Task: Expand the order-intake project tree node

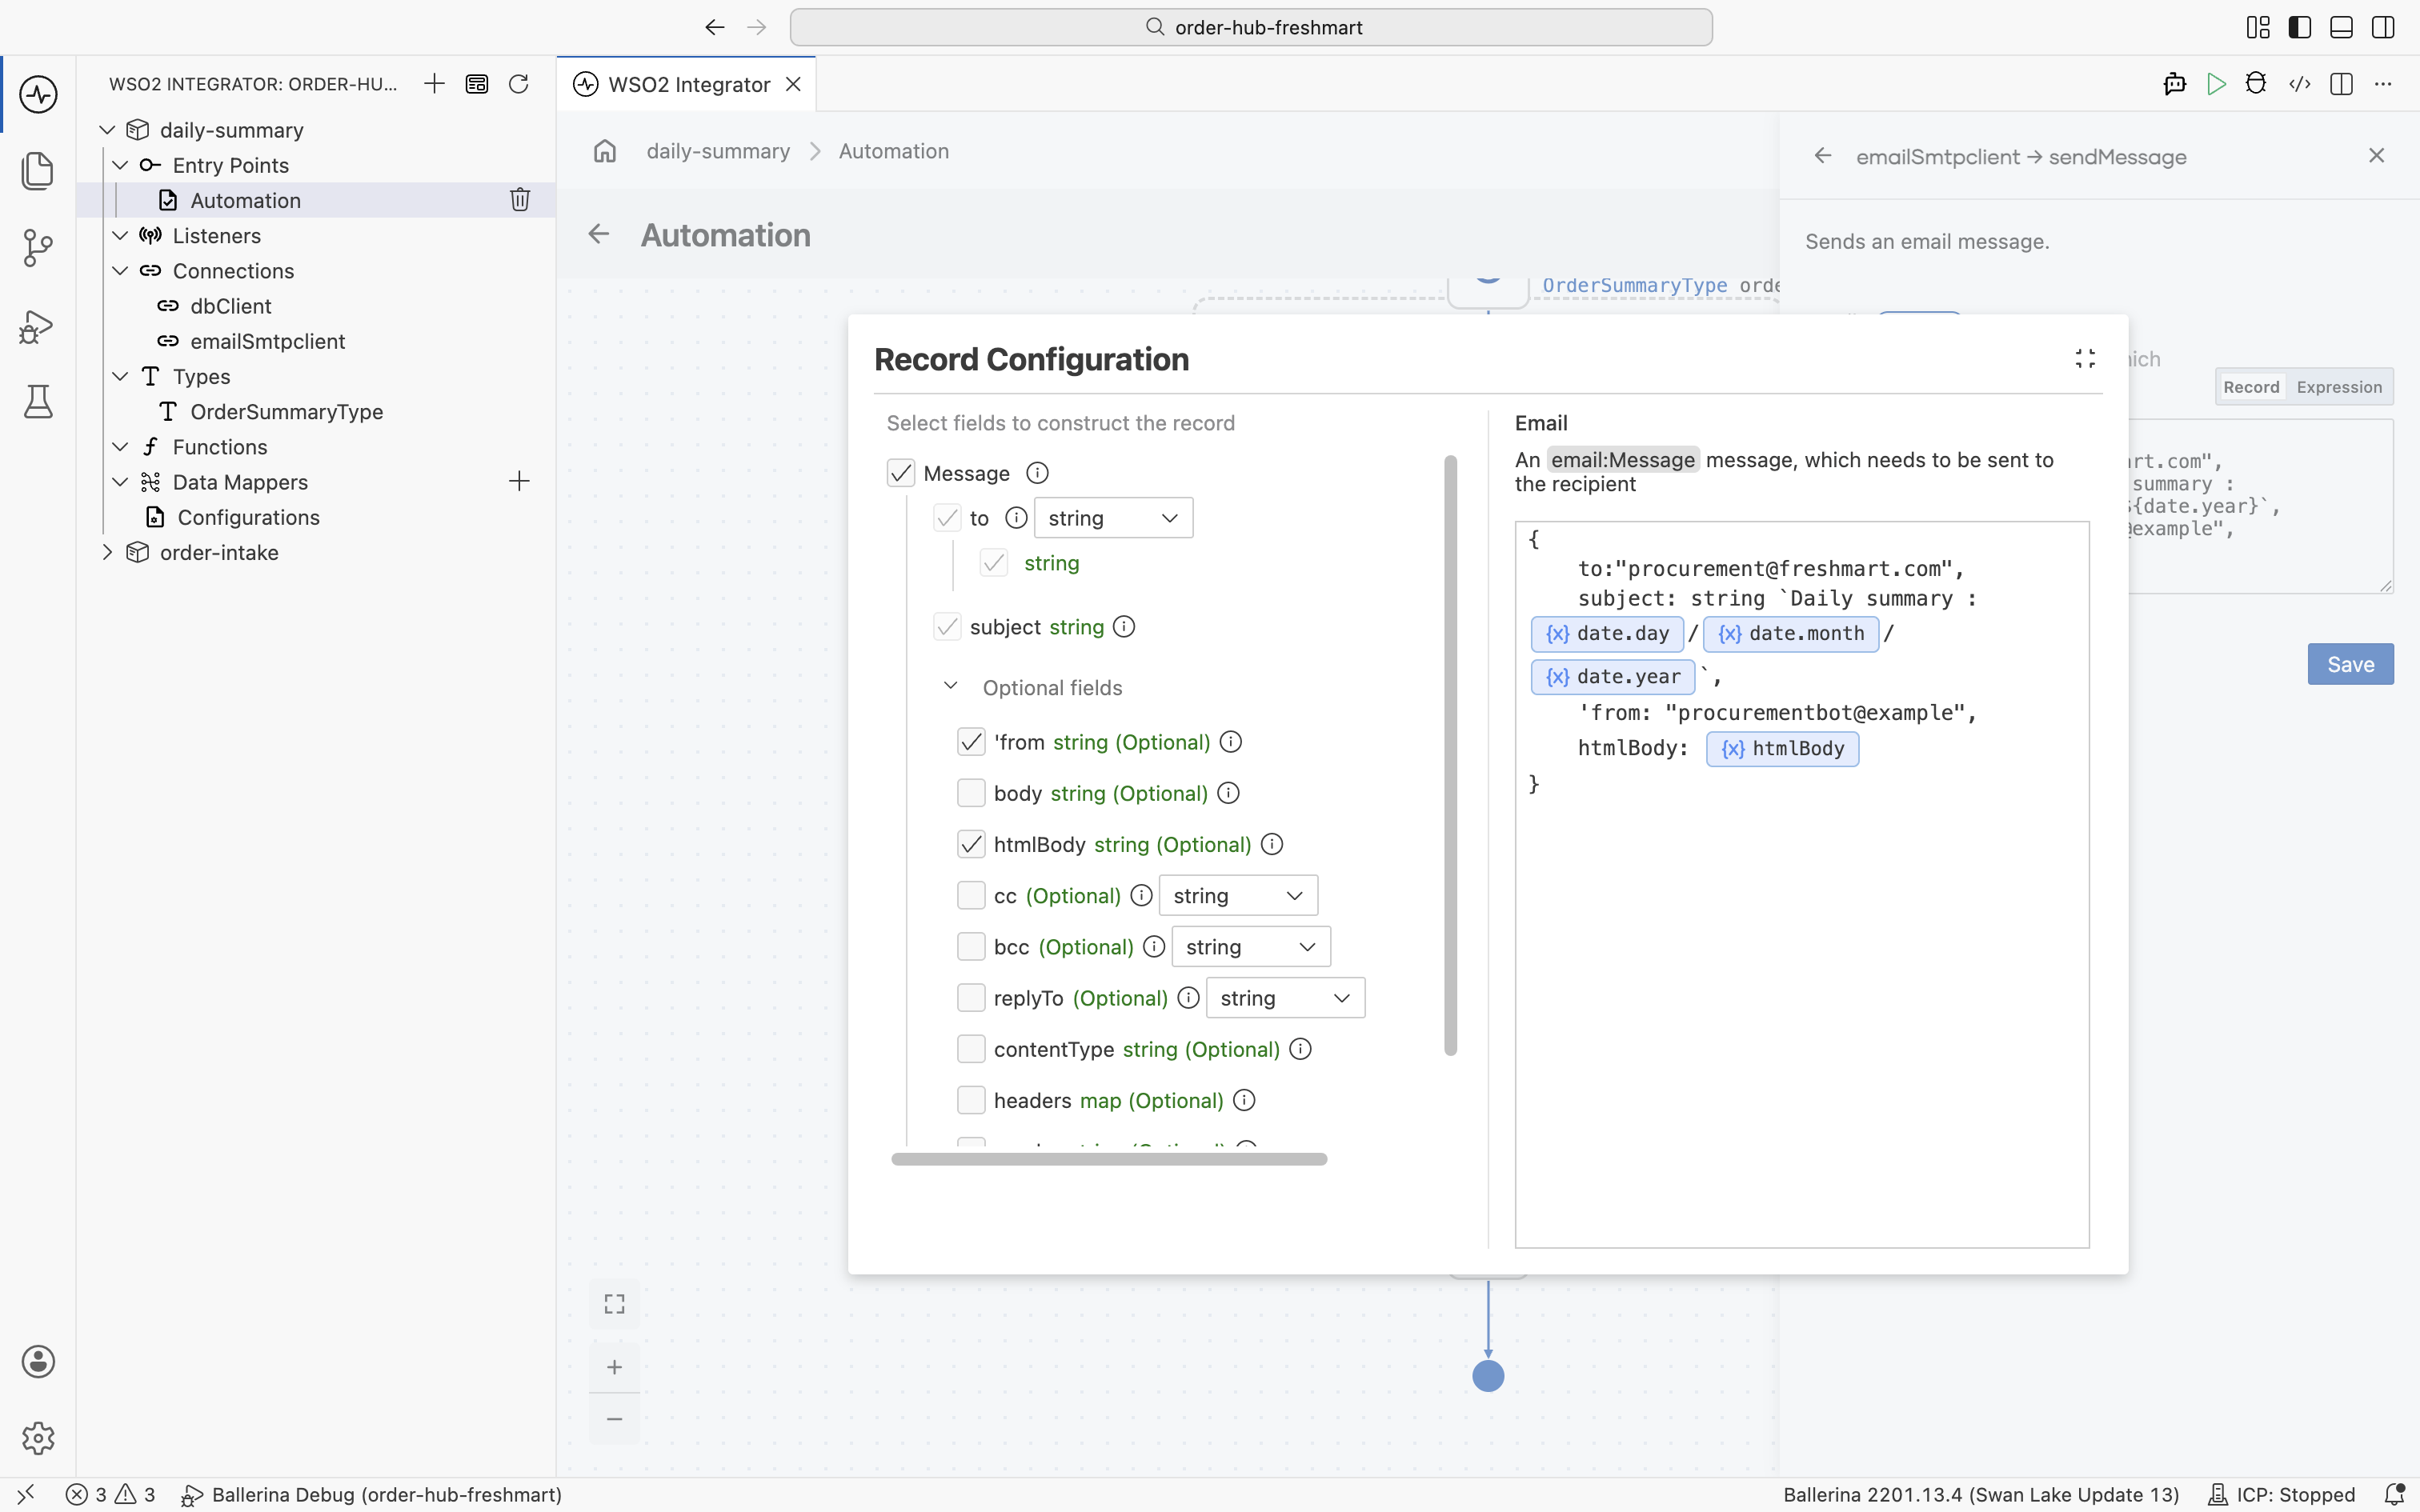Action: pyautogui.click(x=107, y=552)
